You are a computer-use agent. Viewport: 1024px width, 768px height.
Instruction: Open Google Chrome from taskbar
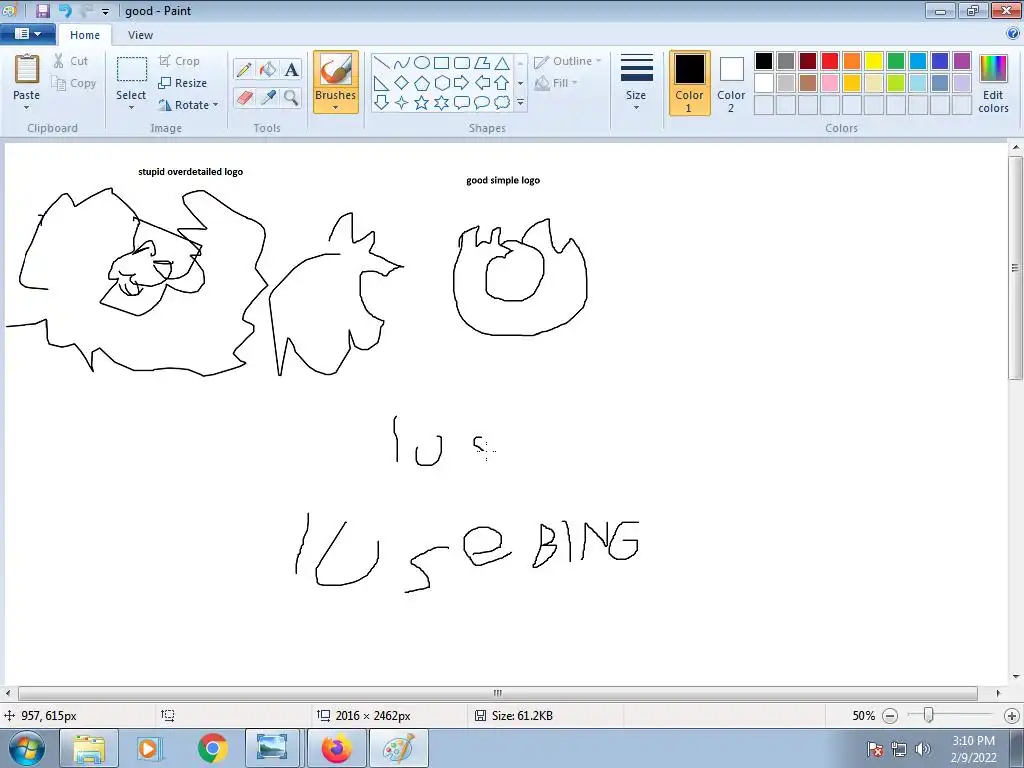pos(213,748)
